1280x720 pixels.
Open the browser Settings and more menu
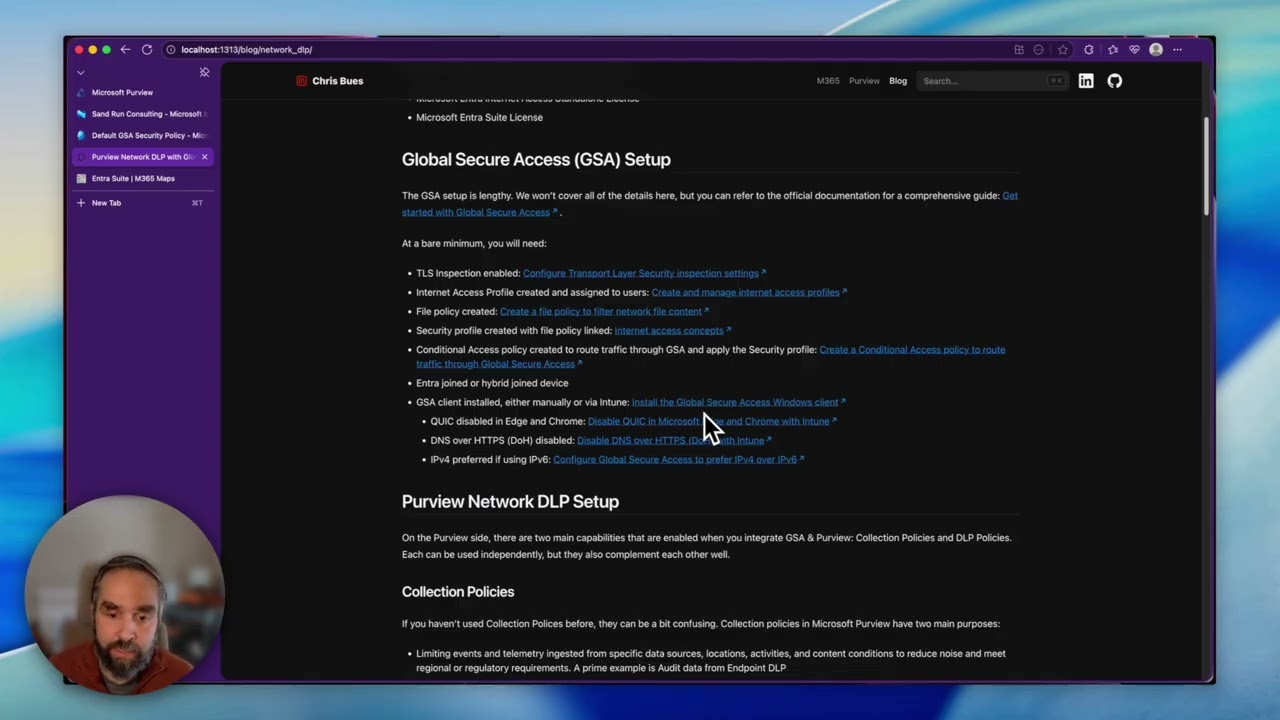[1177, 49]
